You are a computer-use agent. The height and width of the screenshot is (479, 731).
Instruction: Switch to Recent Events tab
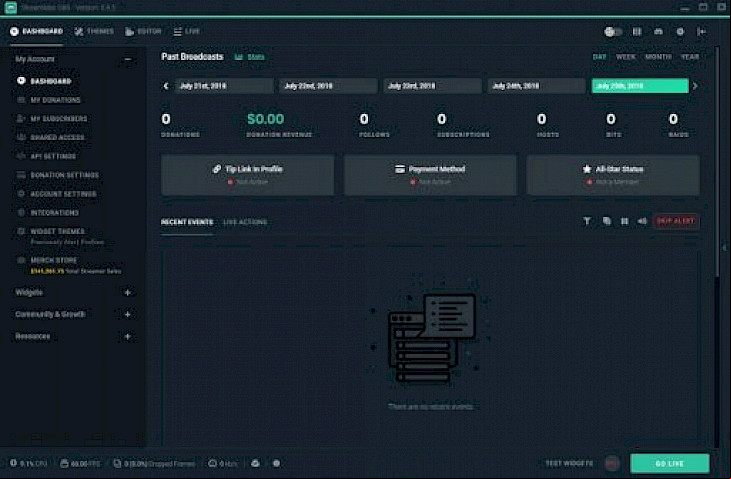point(187,222)
